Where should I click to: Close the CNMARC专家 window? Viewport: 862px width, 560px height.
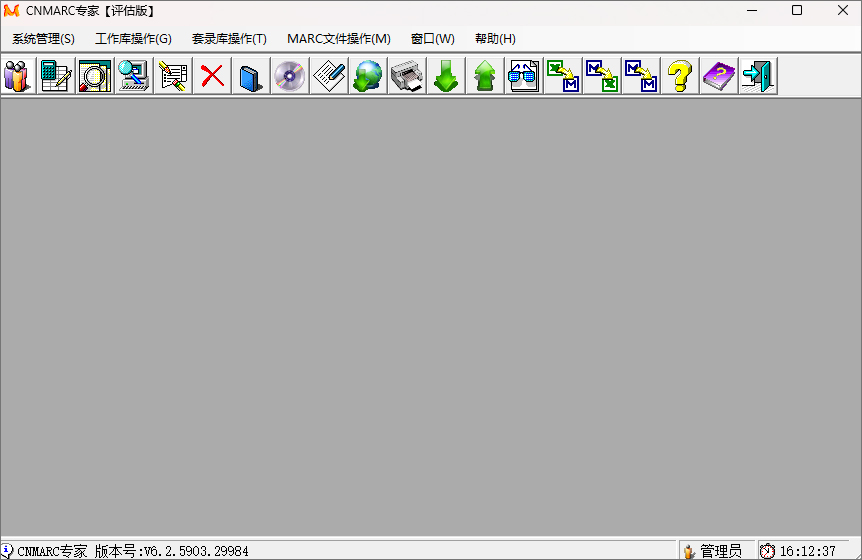[843, 10]
